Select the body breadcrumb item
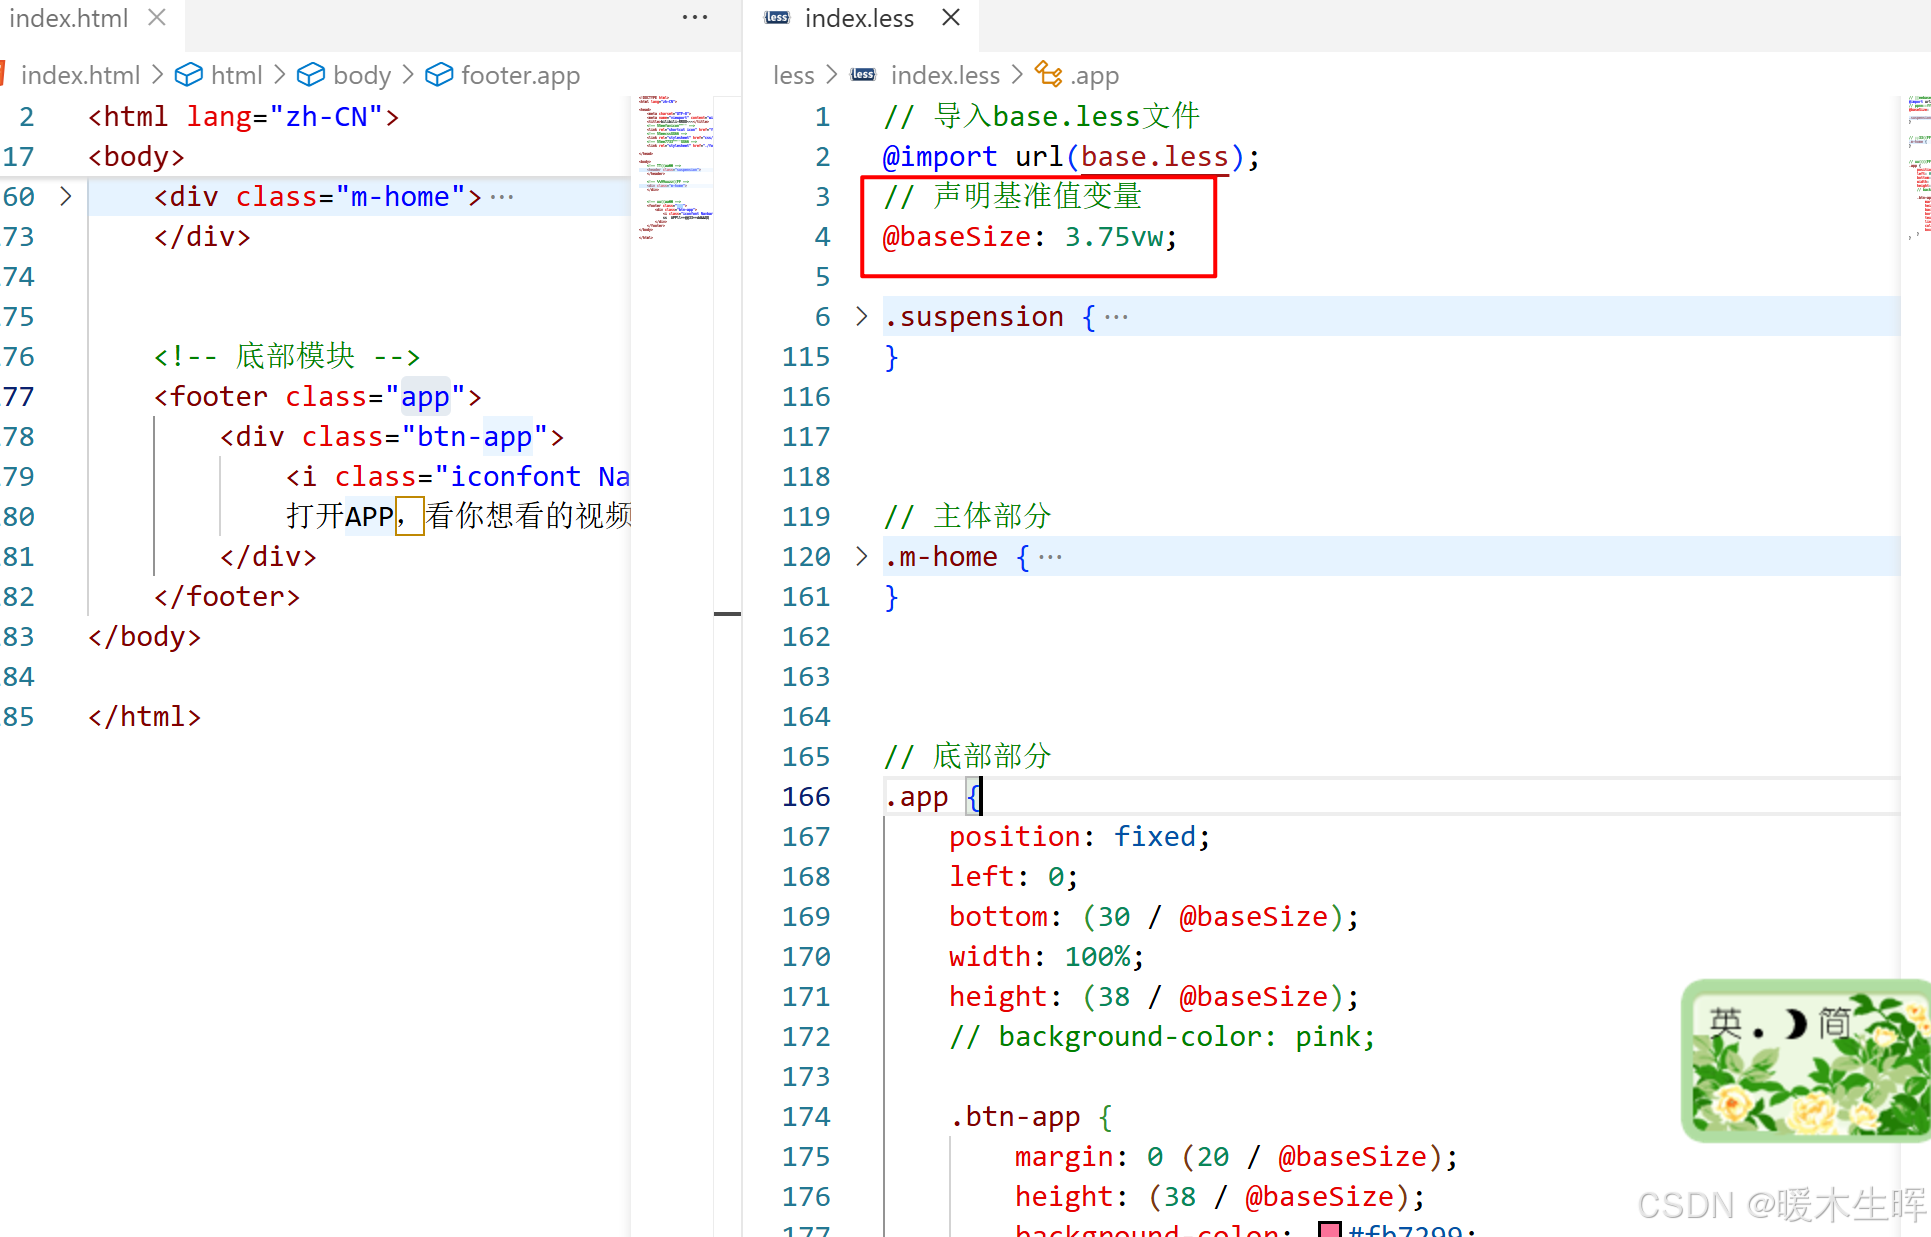The width and height of the screenshot is (1931, 1237). [362, 75]
